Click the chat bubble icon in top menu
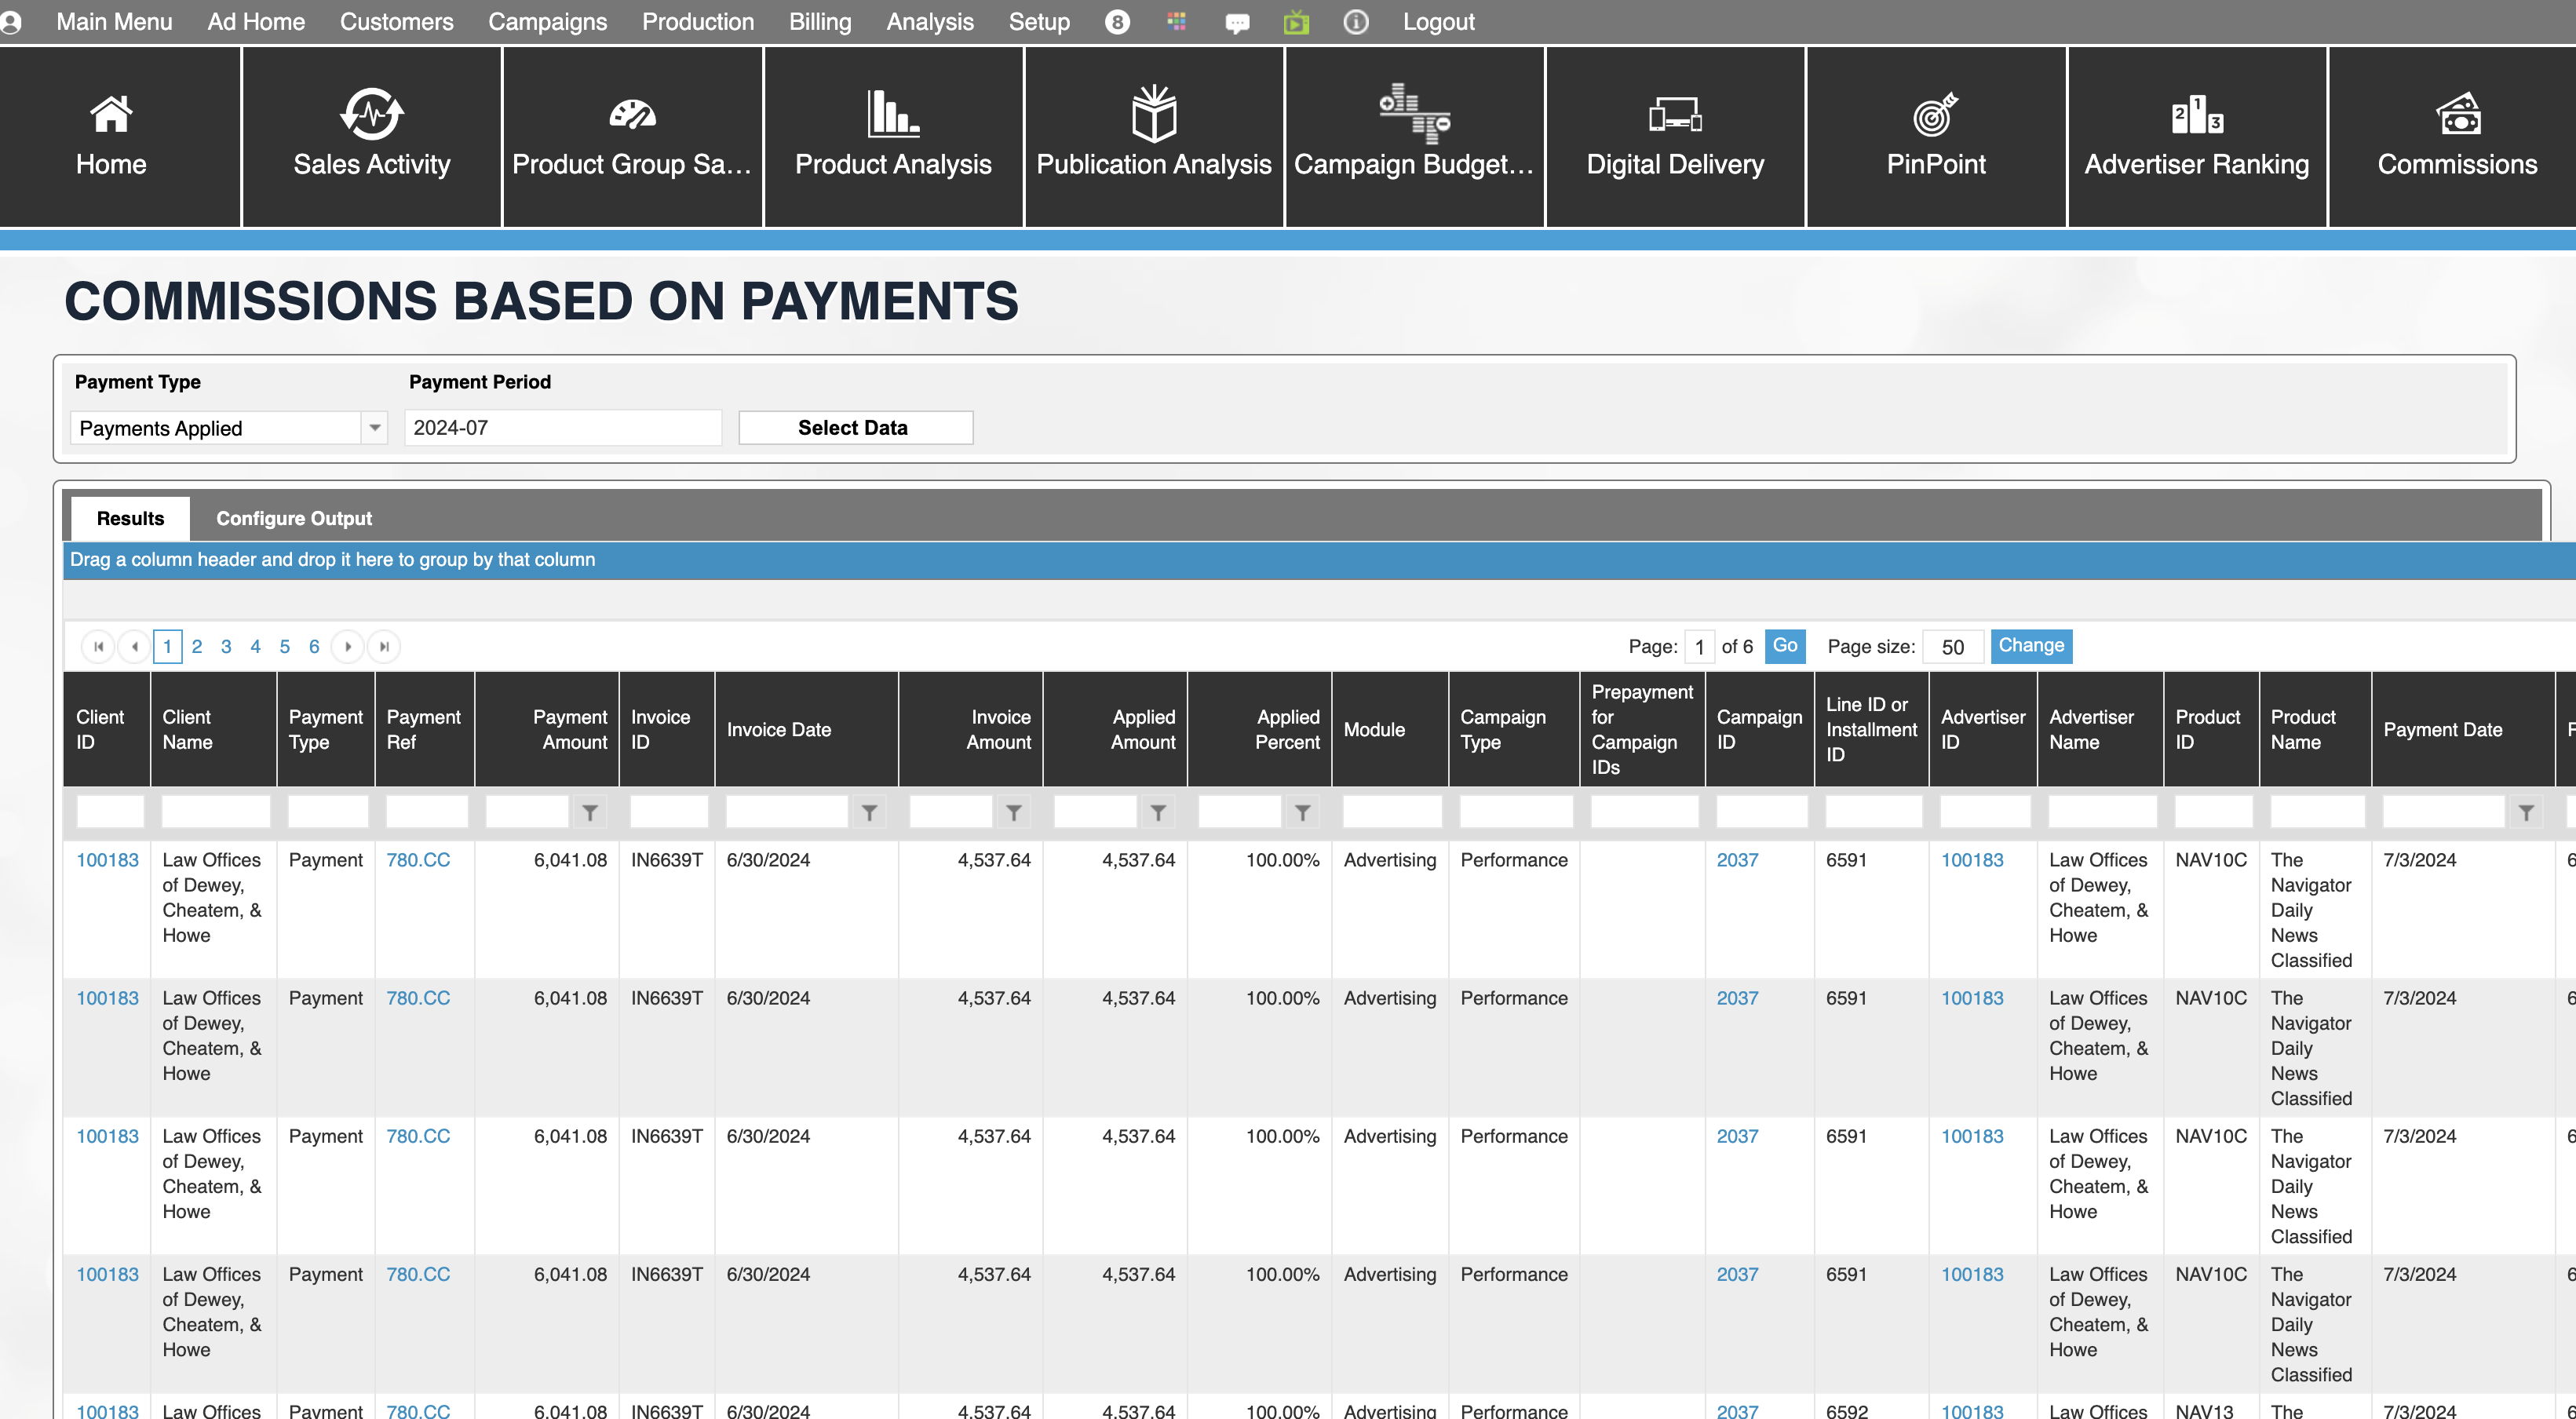This screenshot has height=1419, width=2576. click(1237, 22)
